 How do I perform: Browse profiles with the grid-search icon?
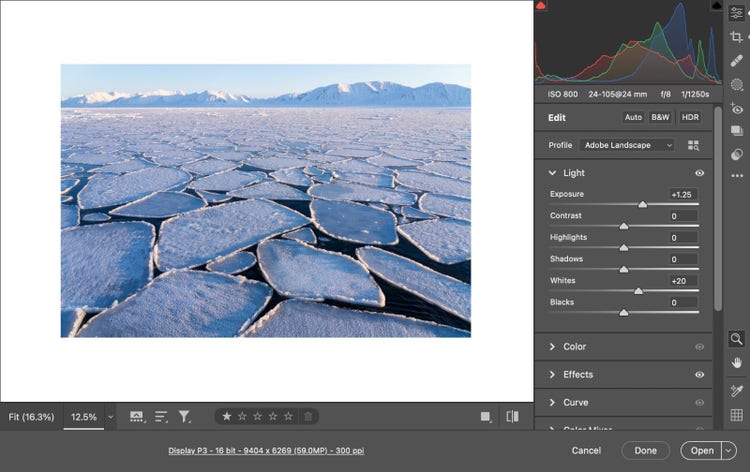[x=694, y=145]
